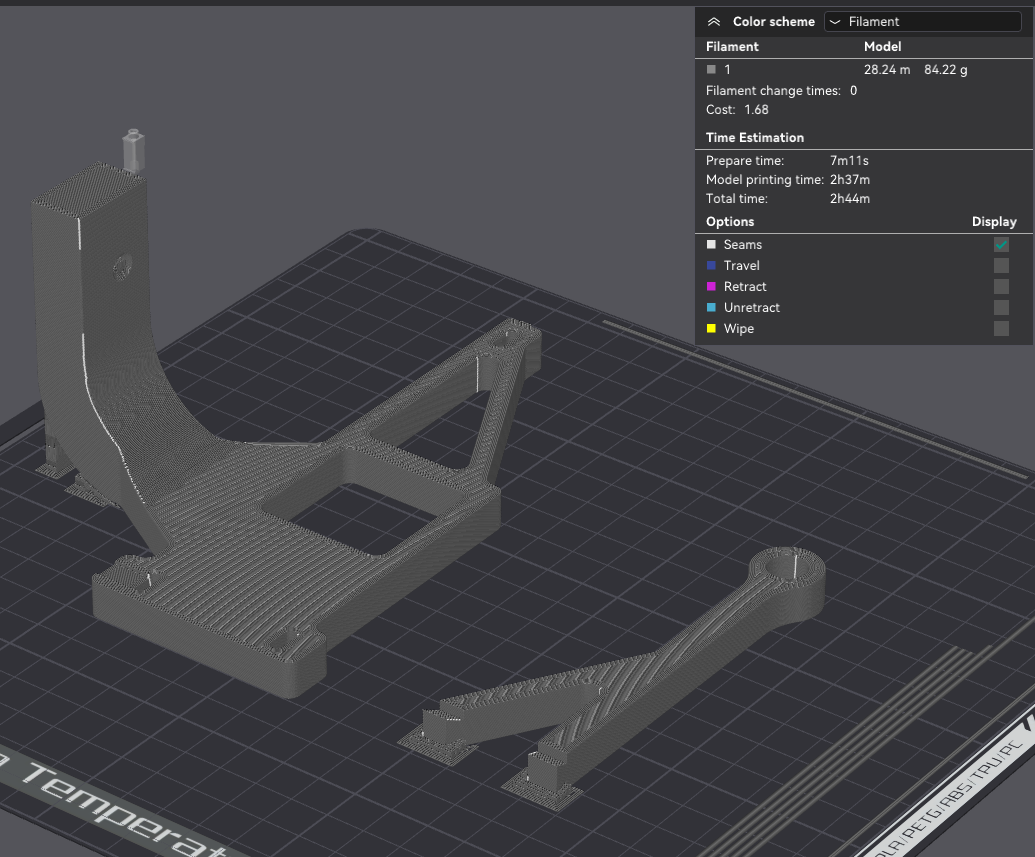Screen dimensions: 1035x857
Task: Enable the Wipe display checkbox
Action: pos(1001,328)
